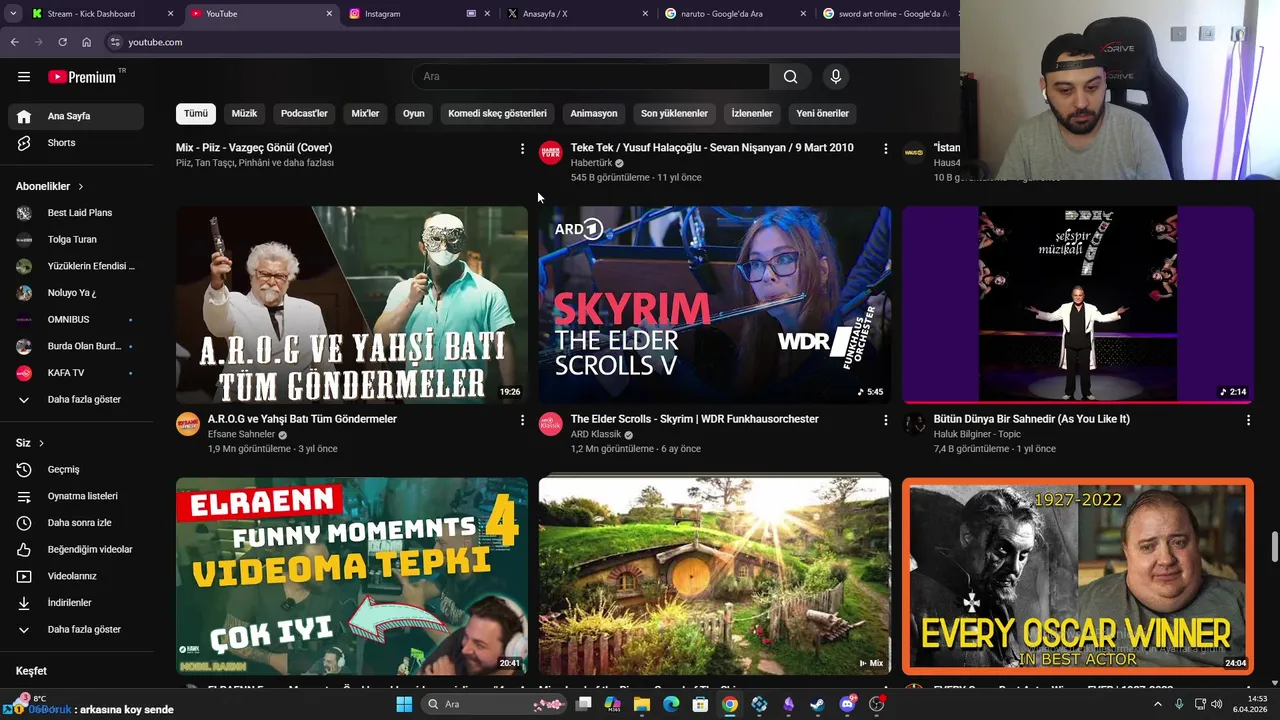Open Oynatma listeleri playlists
Screen dimensions: 1280x720
pos(76,496)
